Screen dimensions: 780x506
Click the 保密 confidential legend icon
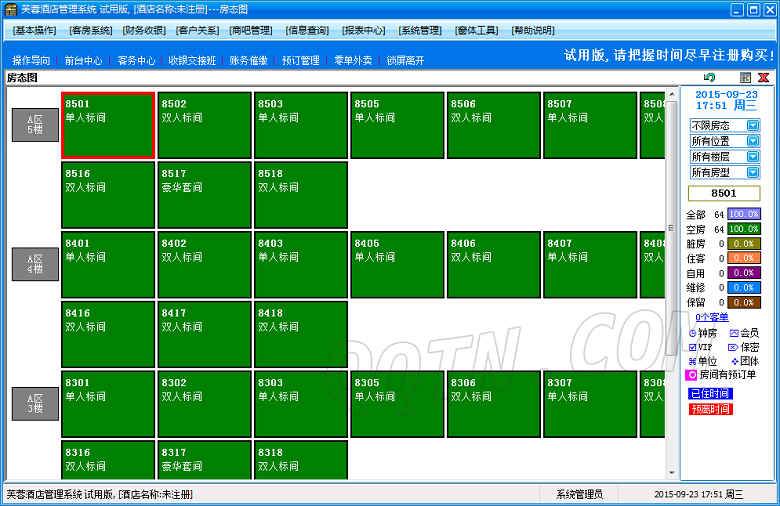coord(733,347)
